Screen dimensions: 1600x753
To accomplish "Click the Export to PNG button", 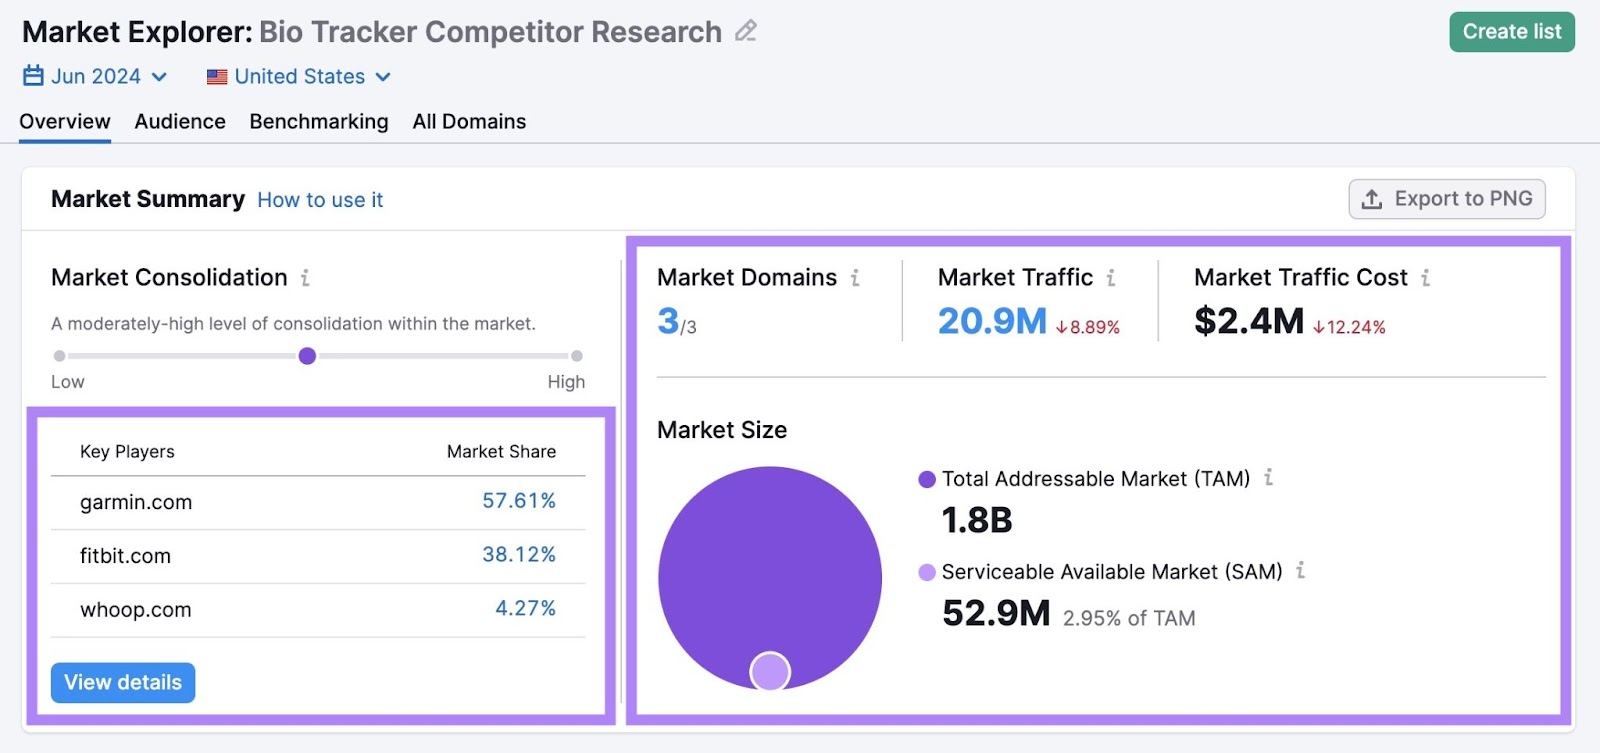I will click(x=1447, y=199).
